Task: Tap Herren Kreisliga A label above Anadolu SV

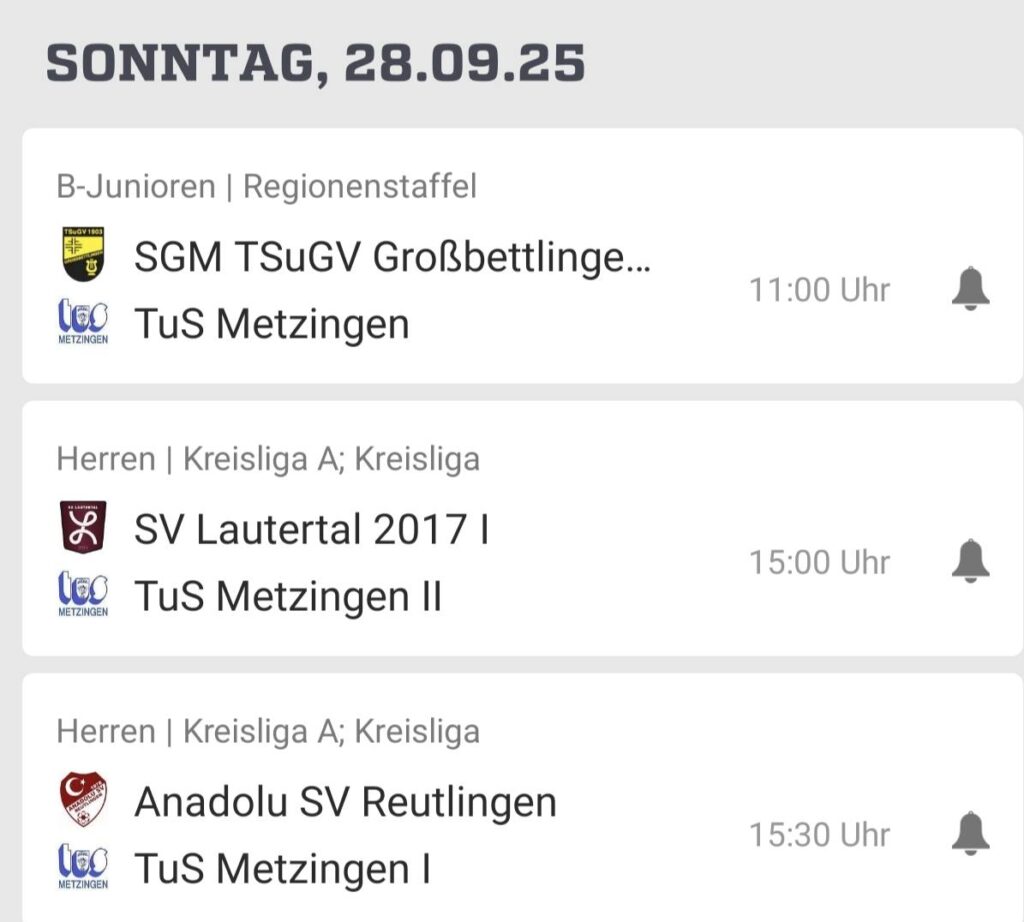Action: (x=268, y=731)
